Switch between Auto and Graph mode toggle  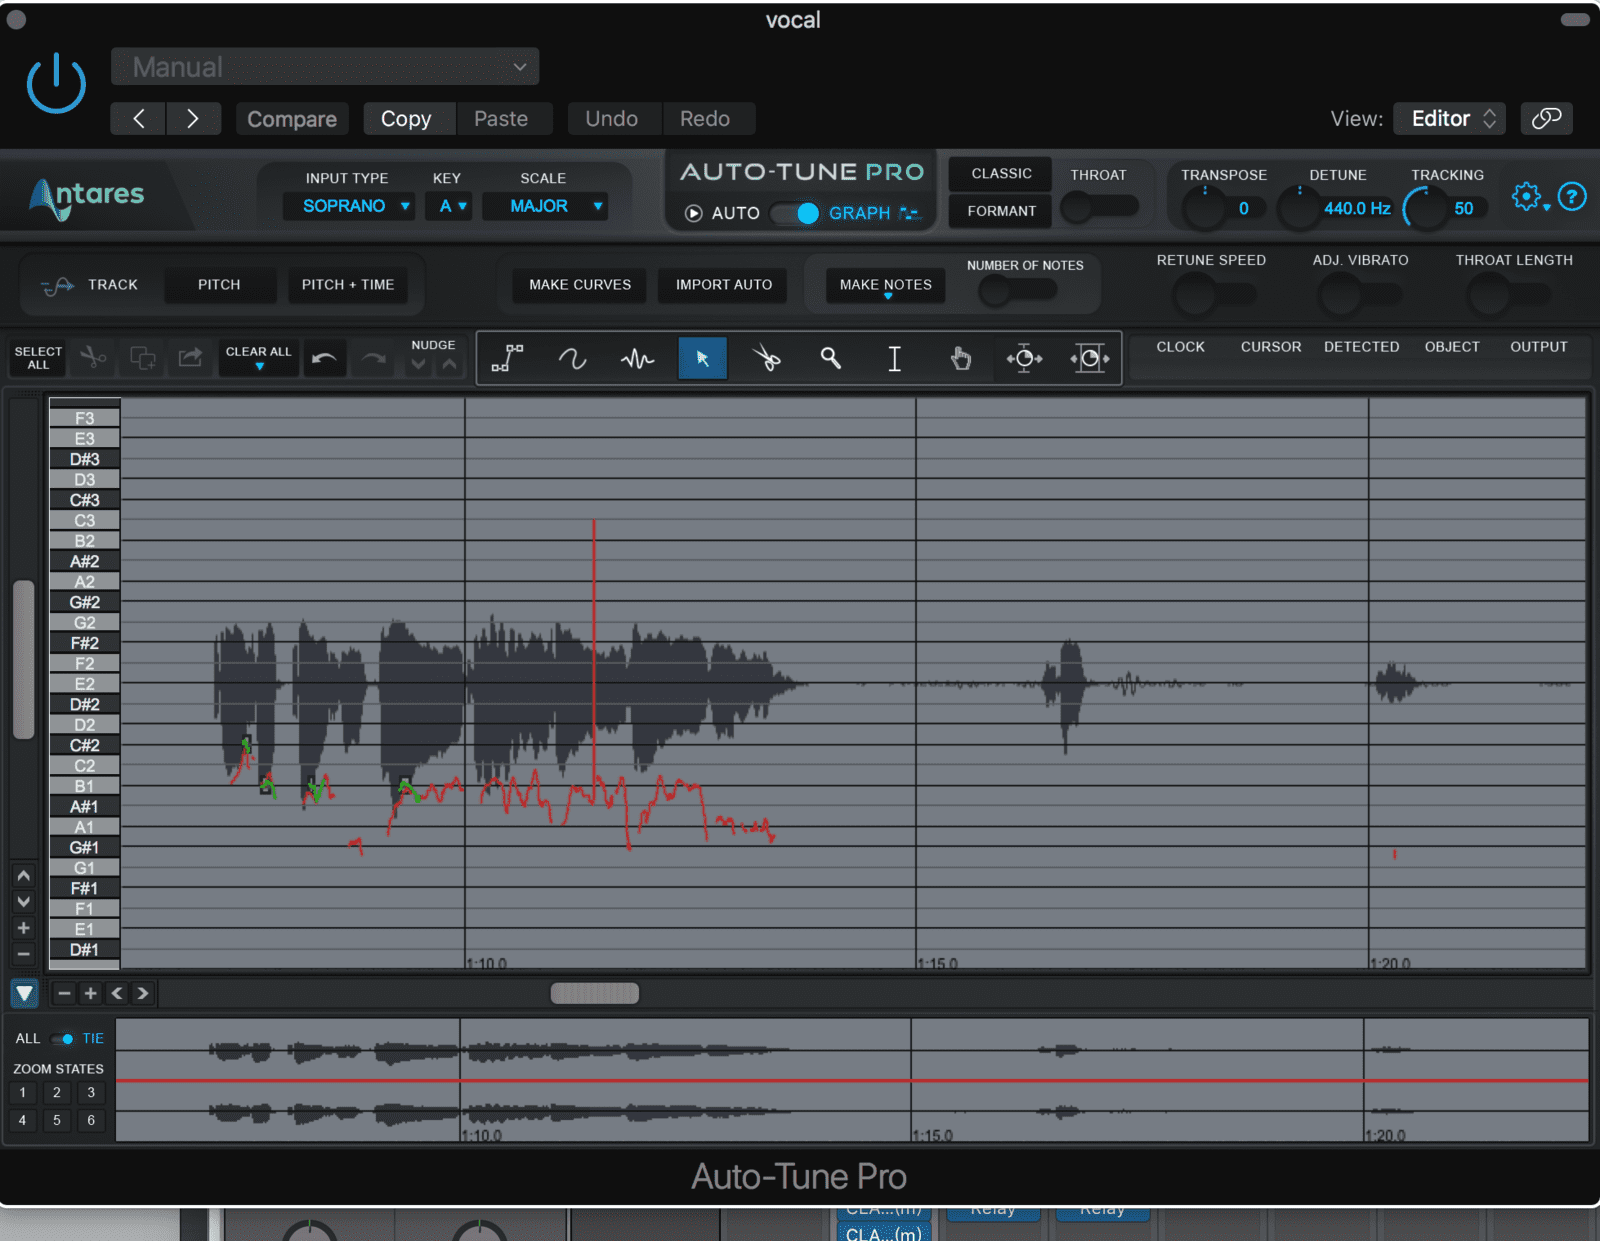point(796,213)
